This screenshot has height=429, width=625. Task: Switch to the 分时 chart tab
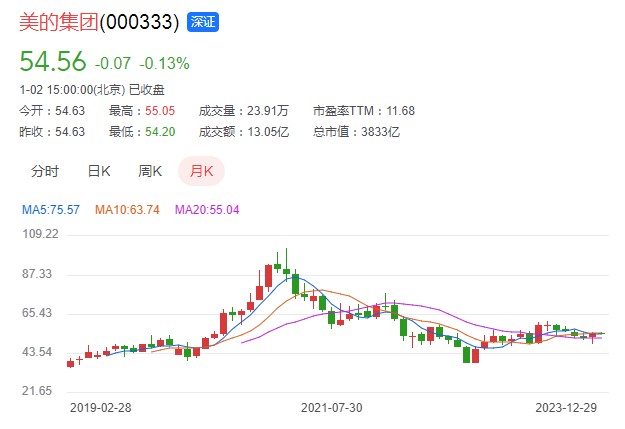(x=45, y=171)
